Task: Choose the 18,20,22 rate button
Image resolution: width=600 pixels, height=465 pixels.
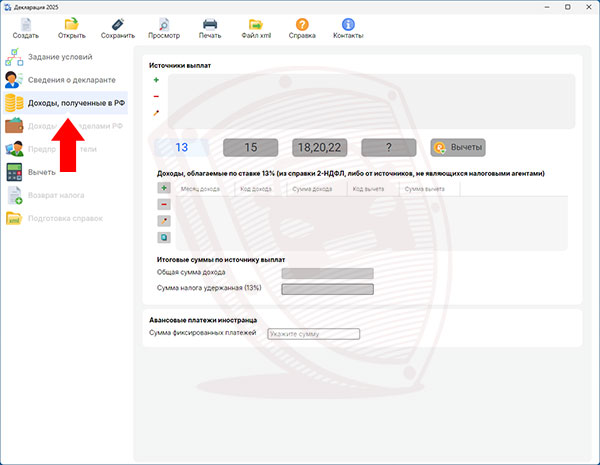Action: [x=319, y=147]
